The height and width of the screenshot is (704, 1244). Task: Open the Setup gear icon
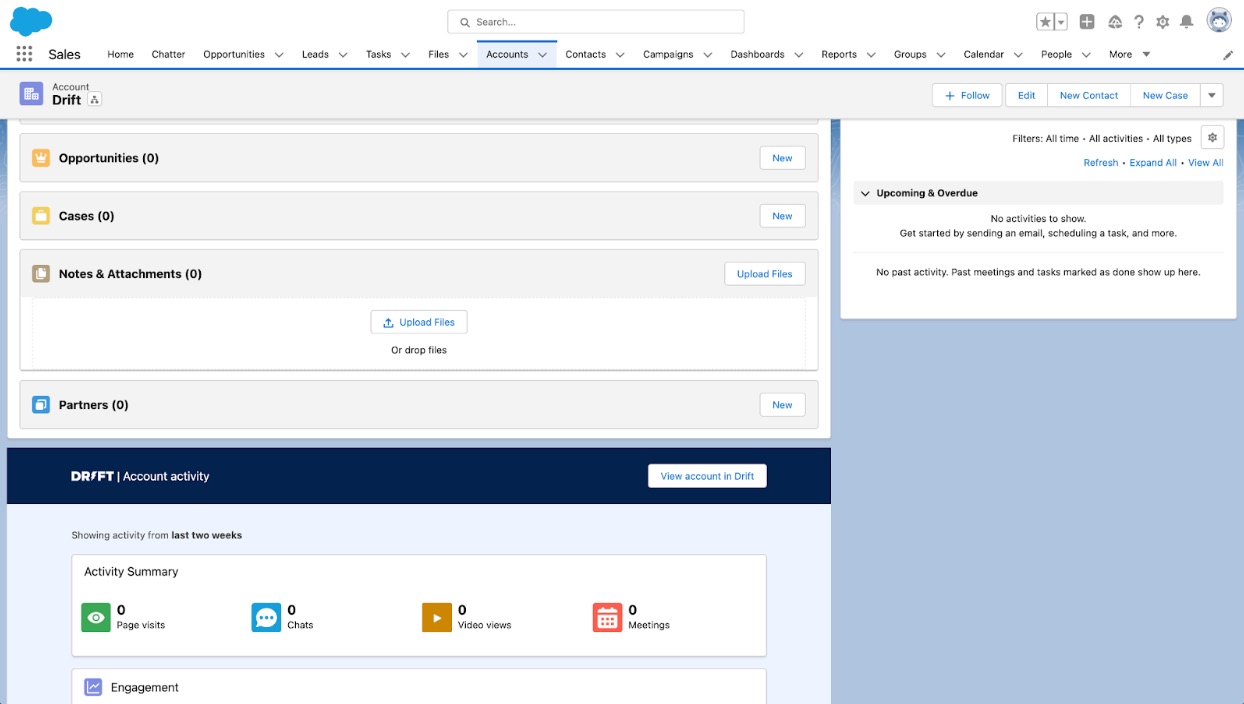coord(1163,22)
